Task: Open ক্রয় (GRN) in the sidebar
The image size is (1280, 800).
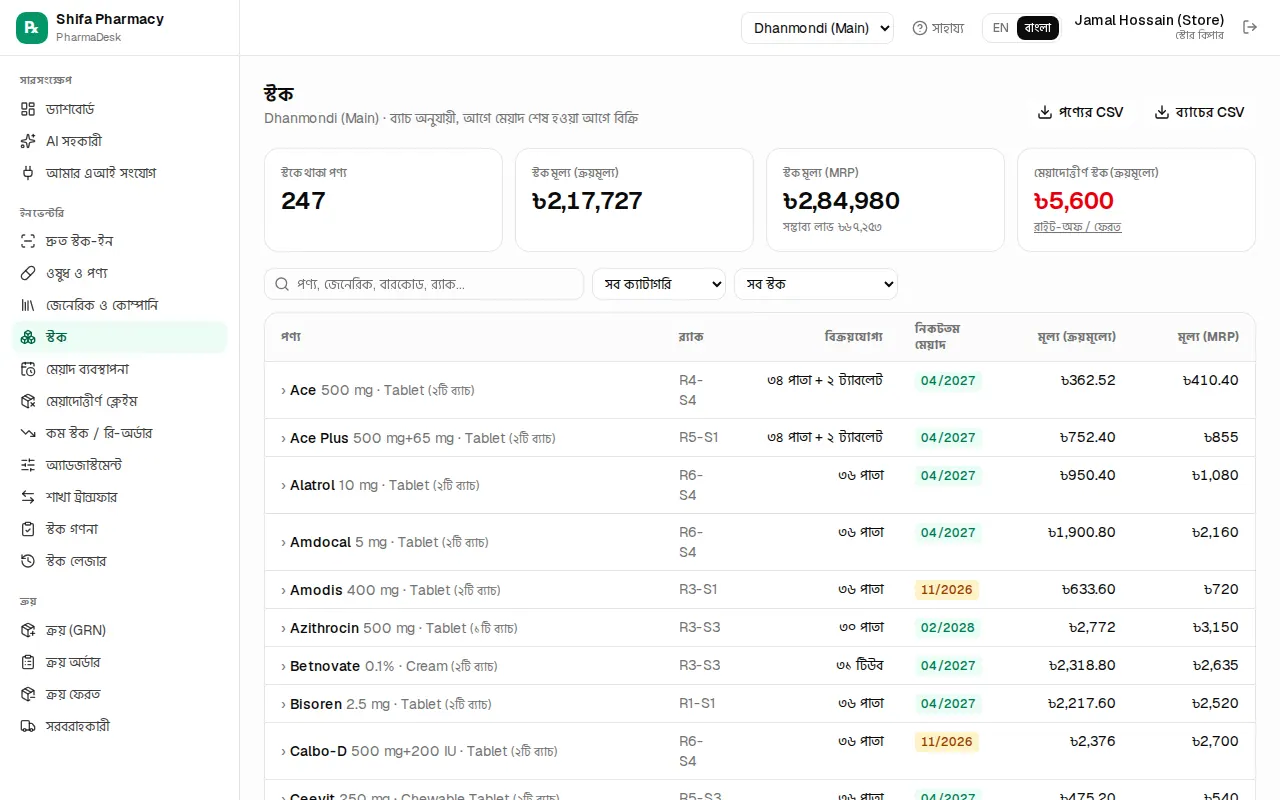Action: [120, 630]
